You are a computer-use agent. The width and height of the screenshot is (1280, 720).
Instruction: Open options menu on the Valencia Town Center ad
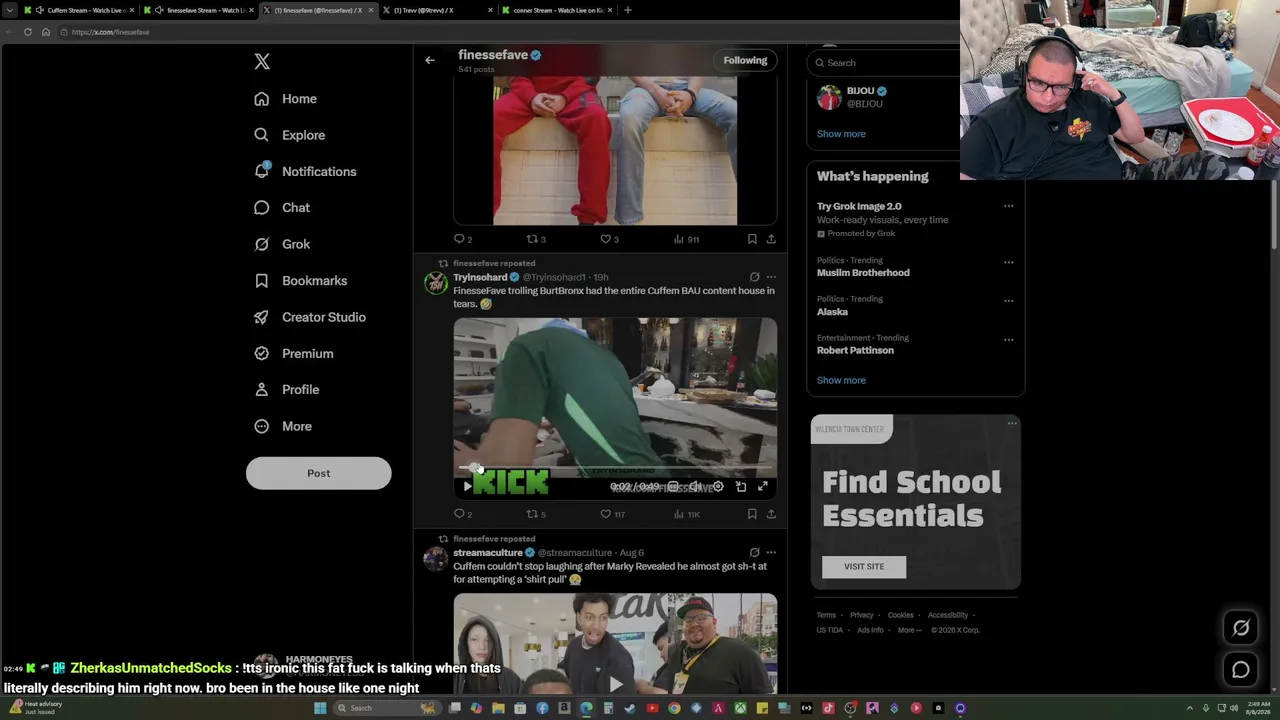pyautogui.click(x=1012, y=424)
